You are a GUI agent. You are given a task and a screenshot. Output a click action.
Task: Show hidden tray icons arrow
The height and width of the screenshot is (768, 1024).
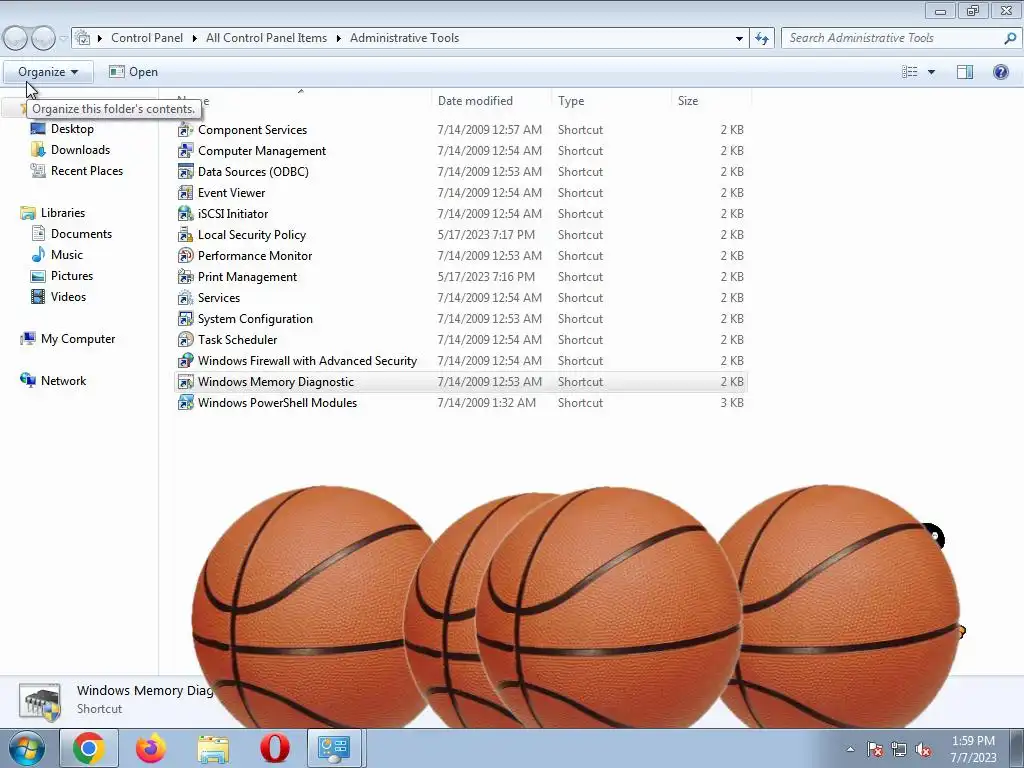tap(850, 750)
